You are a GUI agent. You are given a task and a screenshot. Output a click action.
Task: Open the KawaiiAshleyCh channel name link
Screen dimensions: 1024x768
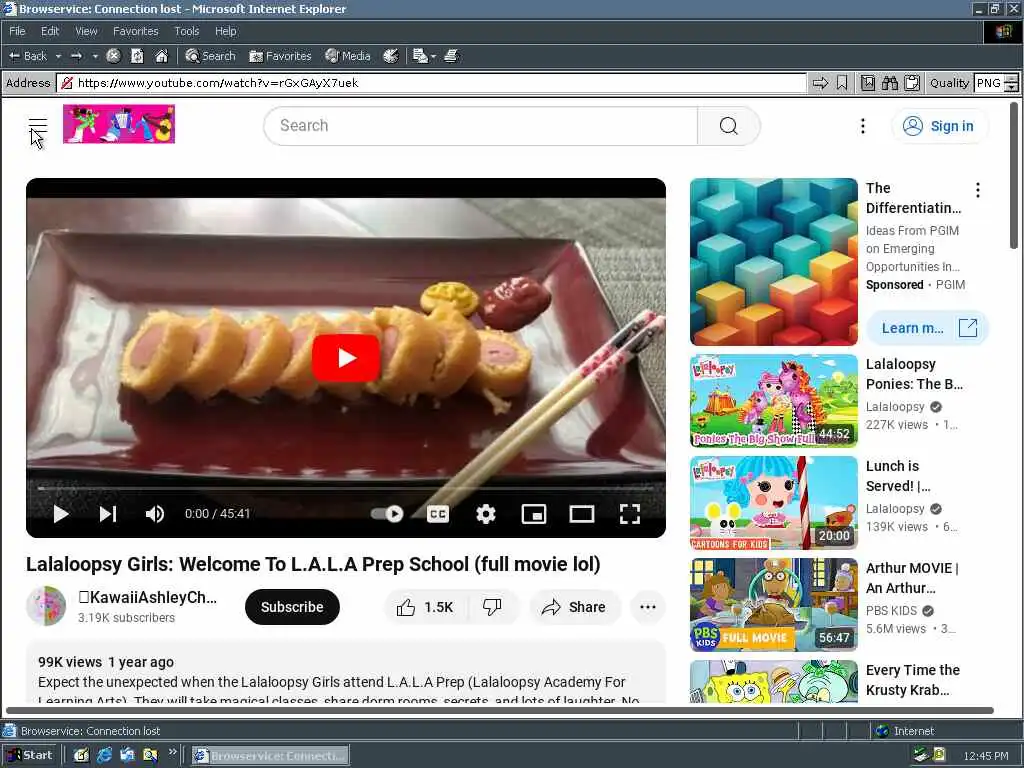pyautogui.click(x=148, y=598)
